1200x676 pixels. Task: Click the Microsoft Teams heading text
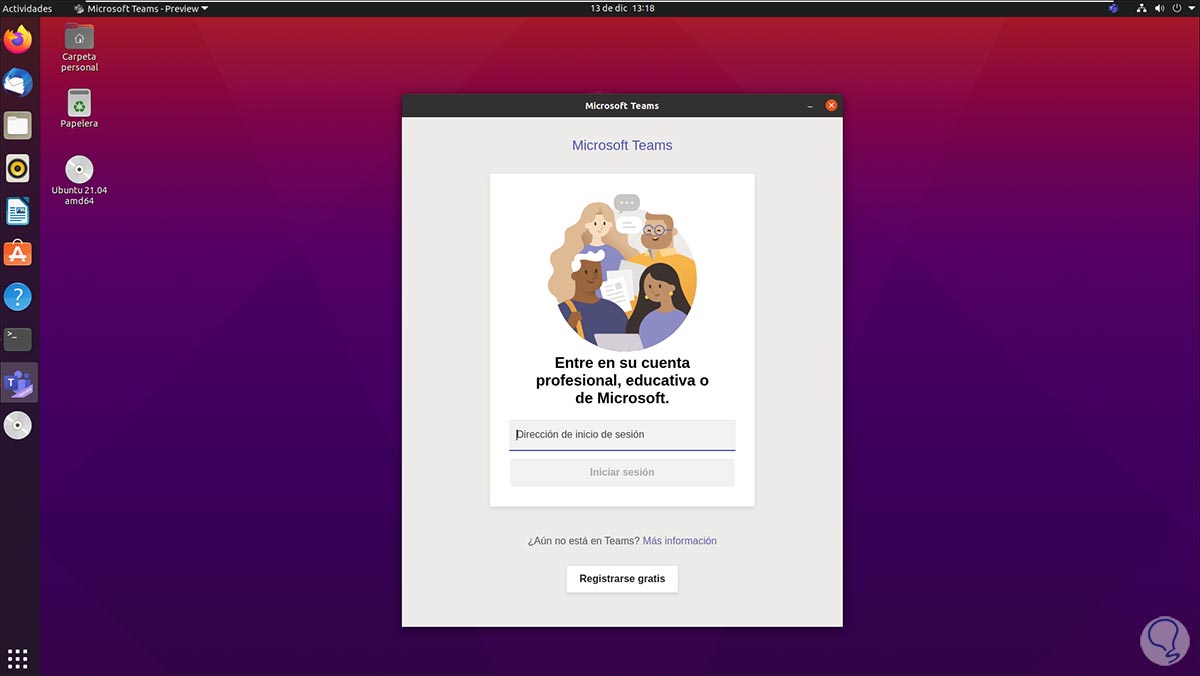point(622,145)
